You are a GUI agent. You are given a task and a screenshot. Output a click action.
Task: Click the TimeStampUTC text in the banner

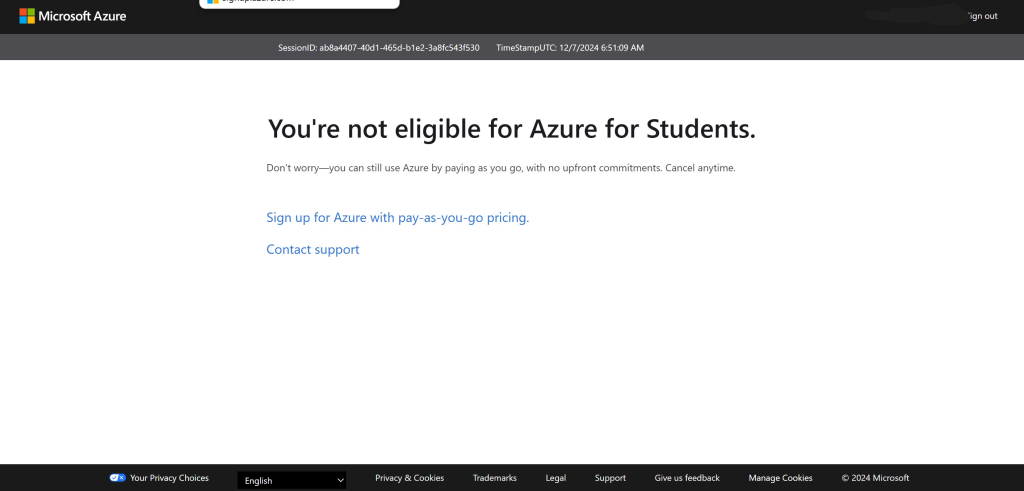(x=570, y=47)
